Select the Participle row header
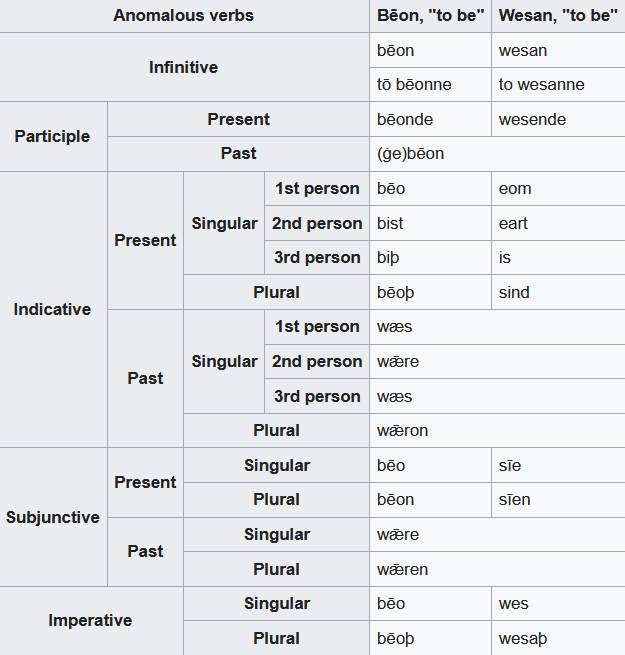The image size is (625, 655). (x=52, y=136)
